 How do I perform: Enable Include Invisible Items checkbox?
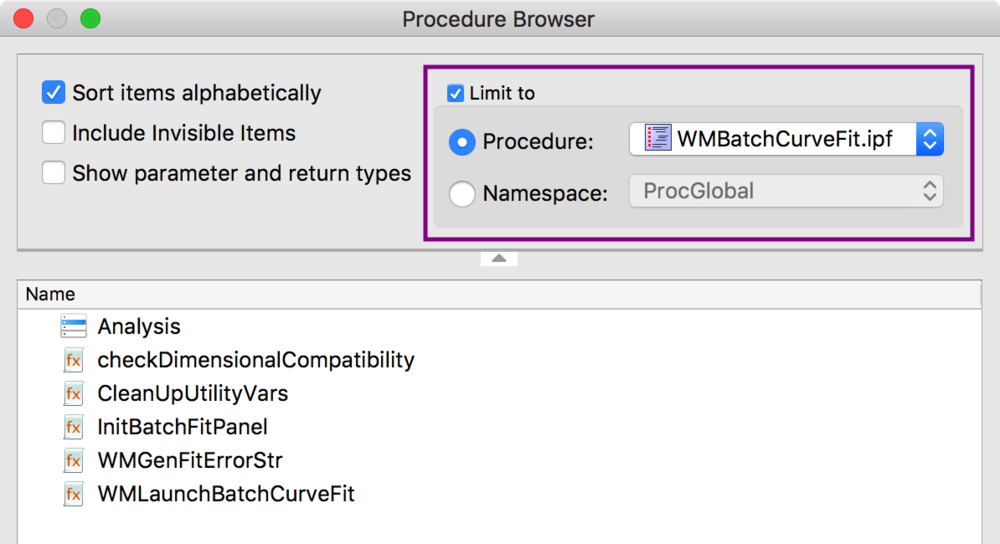point(54,133)
